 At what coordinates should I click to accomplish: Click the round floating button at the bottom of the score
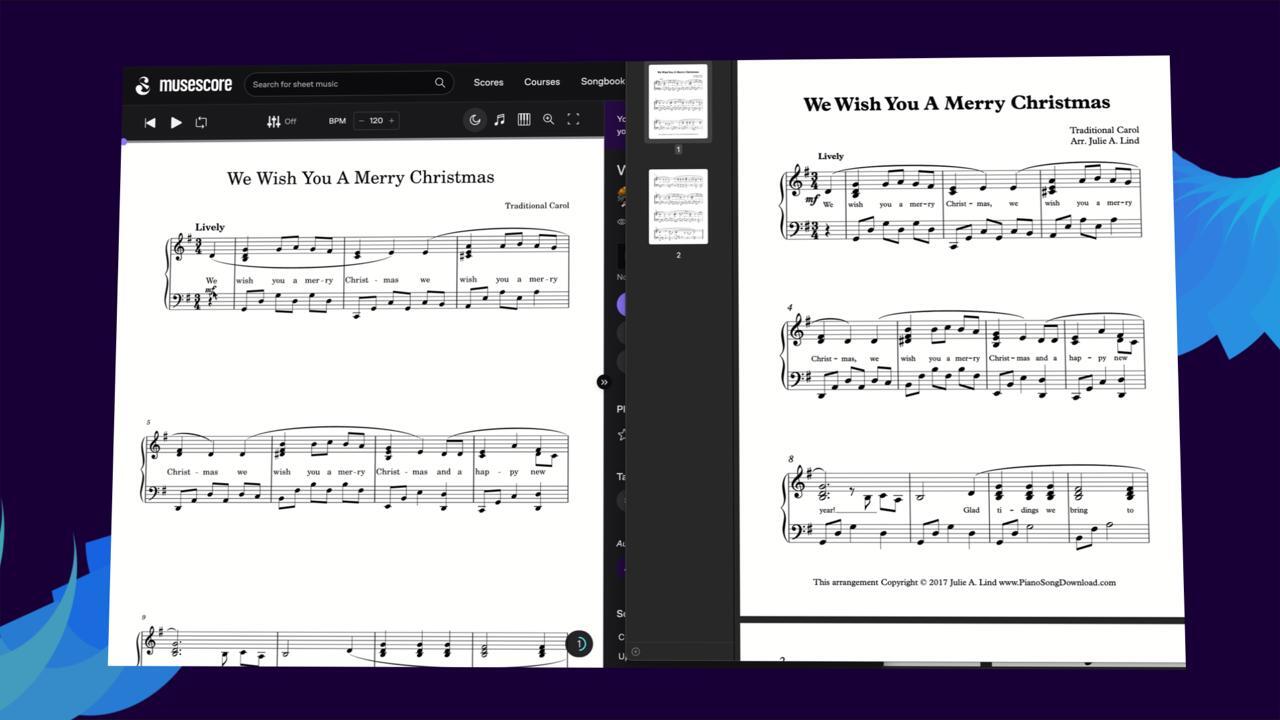(x=579, y=643)
